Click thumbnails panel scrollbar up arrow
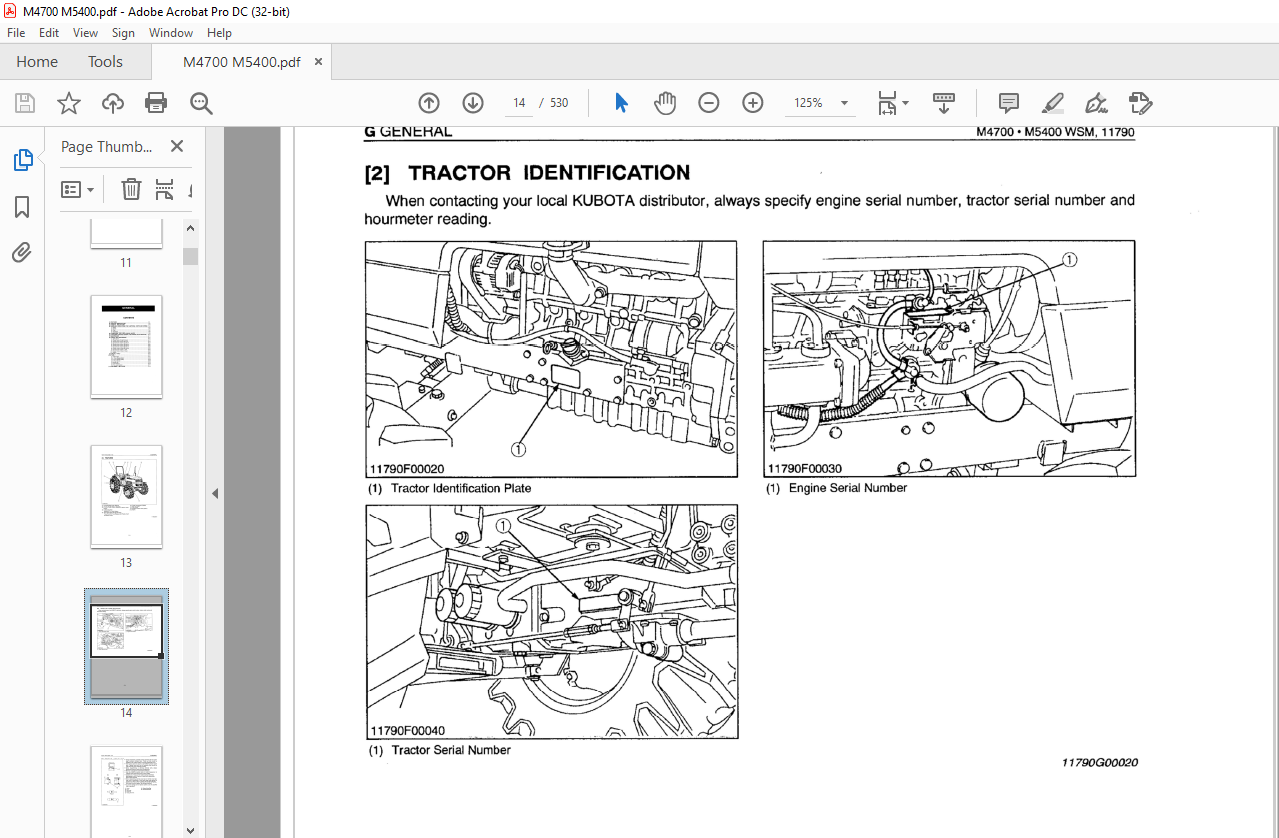Image resolution: width=1279 pixels, height=838 pixels. (x=190, y=229)
